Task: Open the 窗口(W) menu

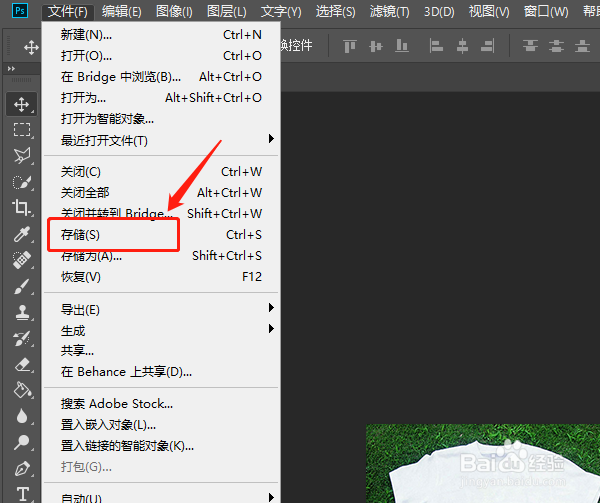Action: coord(546,11)
